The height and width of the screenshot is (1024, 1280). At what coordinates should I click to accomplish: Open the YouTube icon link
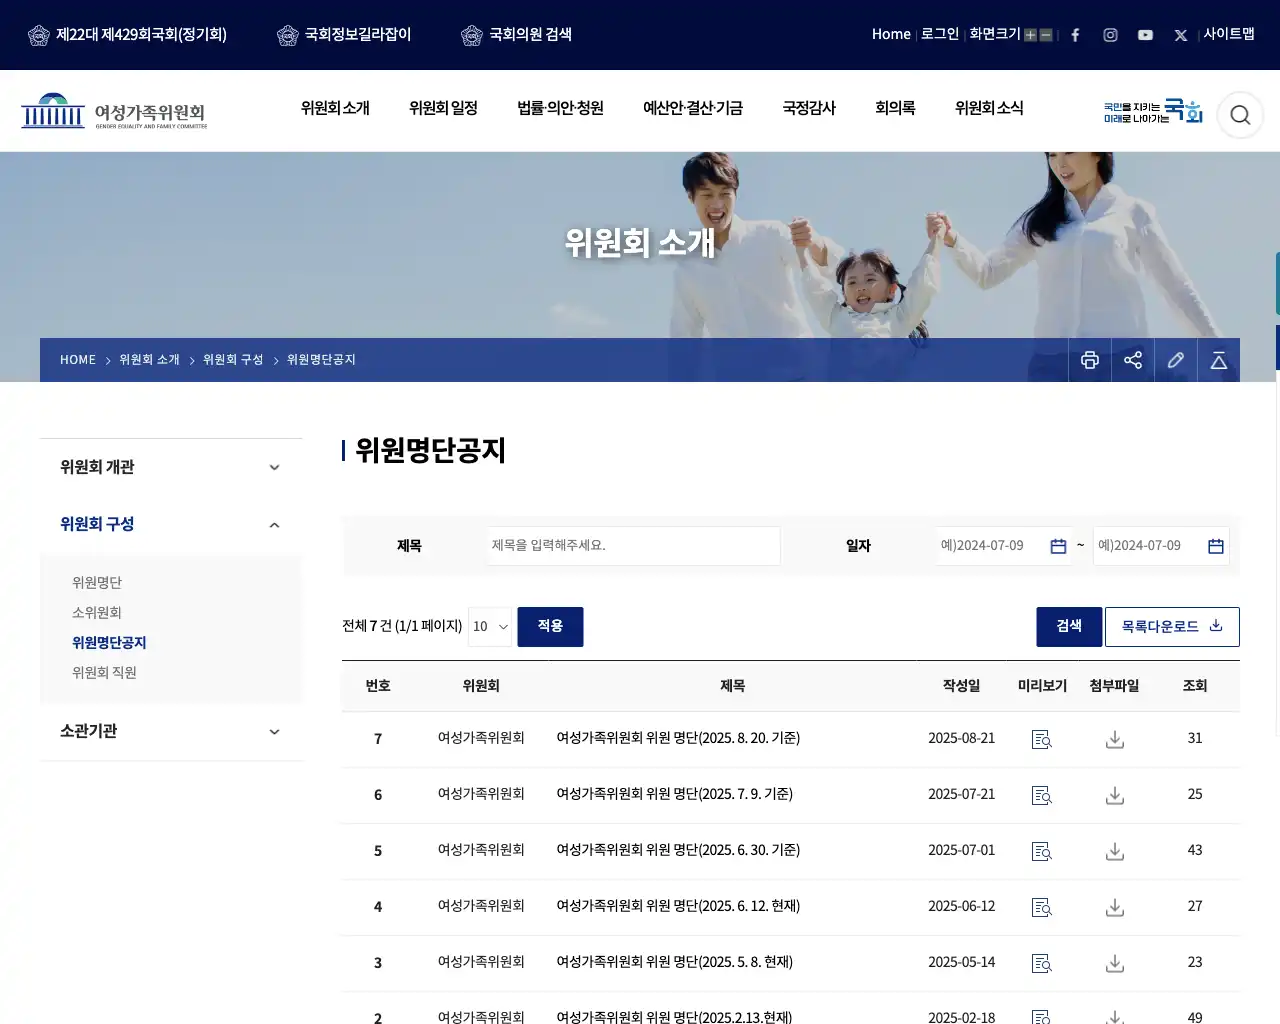tap(1145, 35)
